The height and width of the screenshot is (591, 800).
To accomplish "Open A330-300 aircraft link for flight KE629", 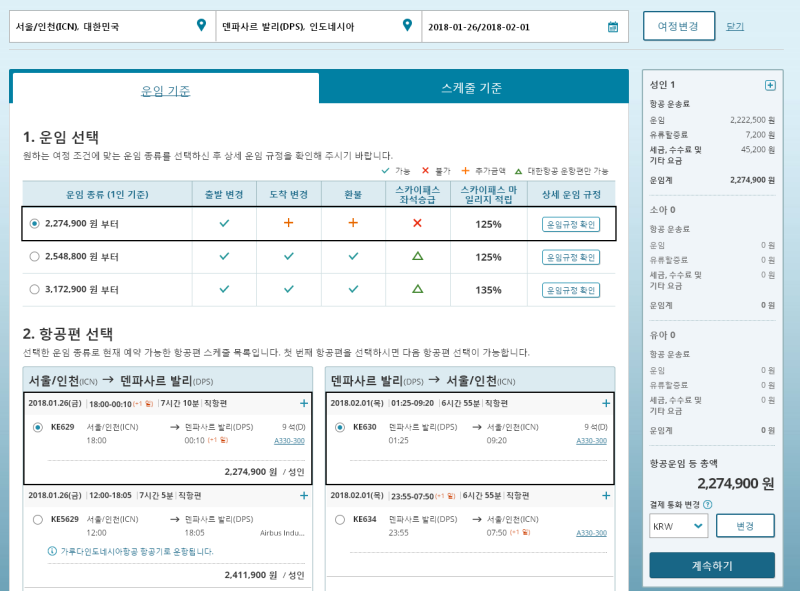I will point(289,441).
